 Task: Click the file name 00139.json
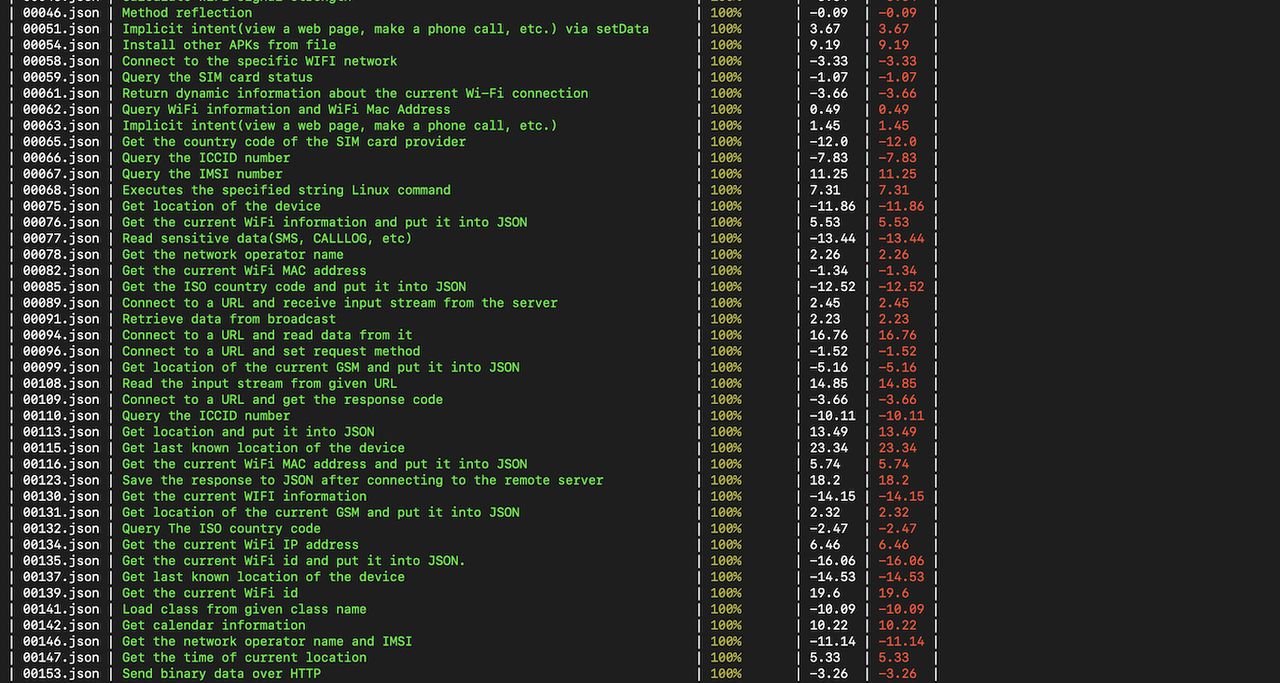tap(61, 593)
